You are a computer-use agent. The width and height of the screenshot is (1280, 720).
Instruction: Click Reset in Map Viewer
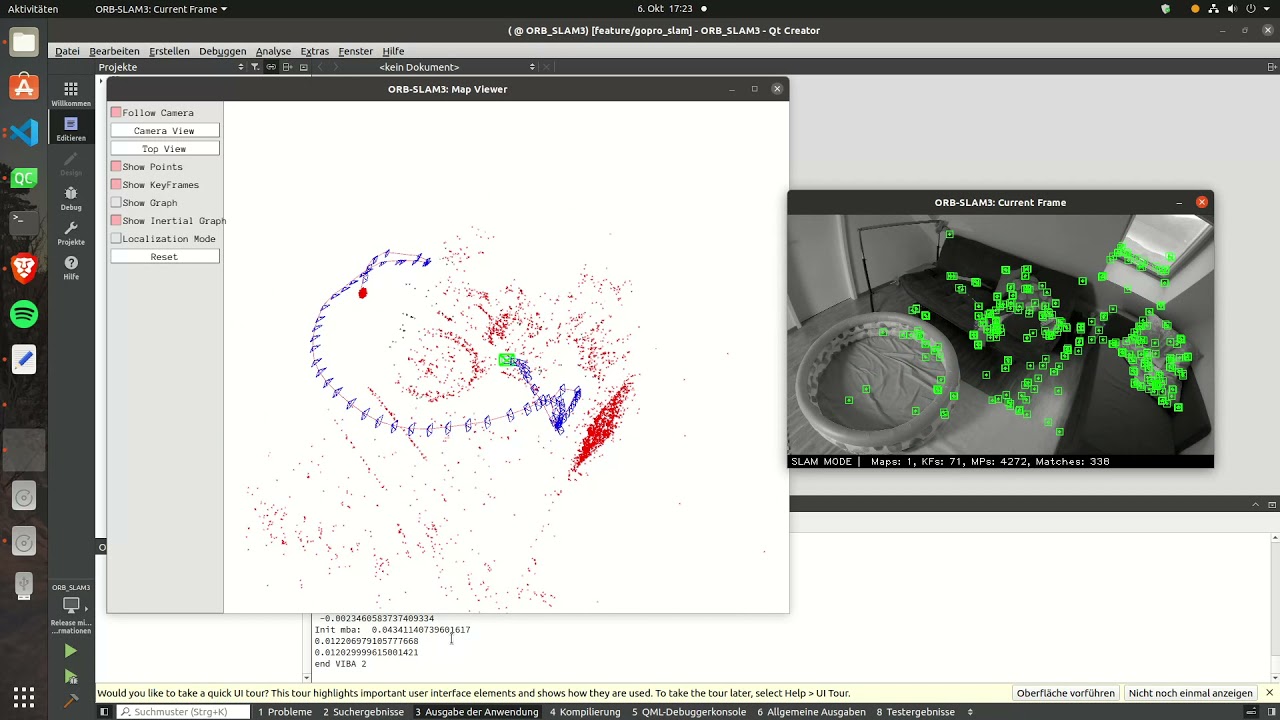pos(164,257)
